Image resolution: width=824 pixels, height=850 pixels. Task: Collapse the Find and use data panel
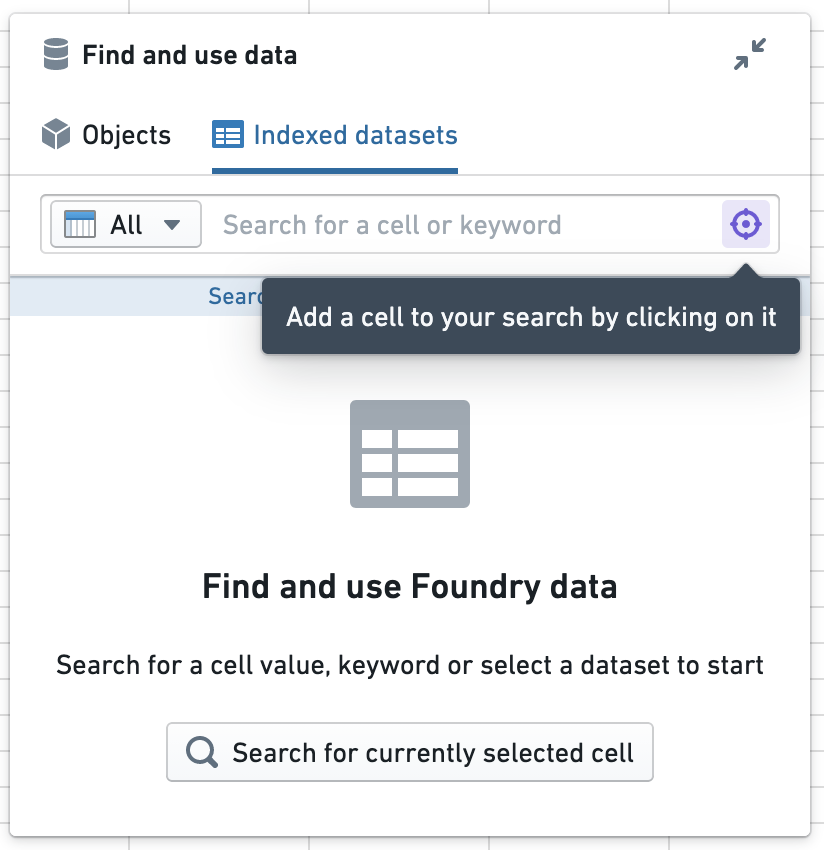click(x=750, y=54)
